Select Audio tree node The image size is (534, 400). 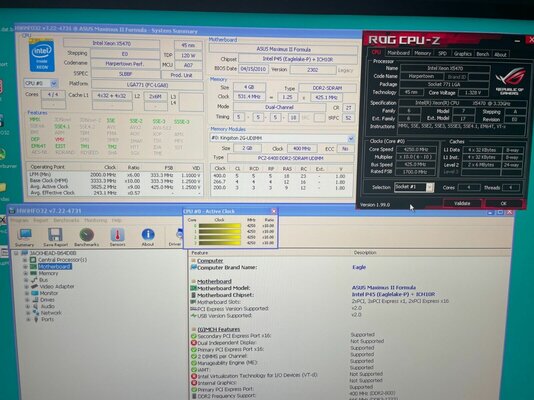point(48,306)
